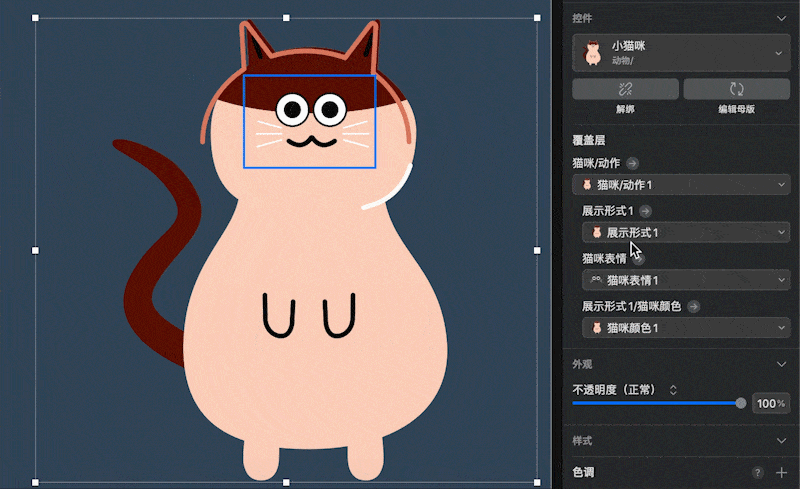The image size is (800, 489).
Task: Expand the 样式 section
Action: [781, 441]
